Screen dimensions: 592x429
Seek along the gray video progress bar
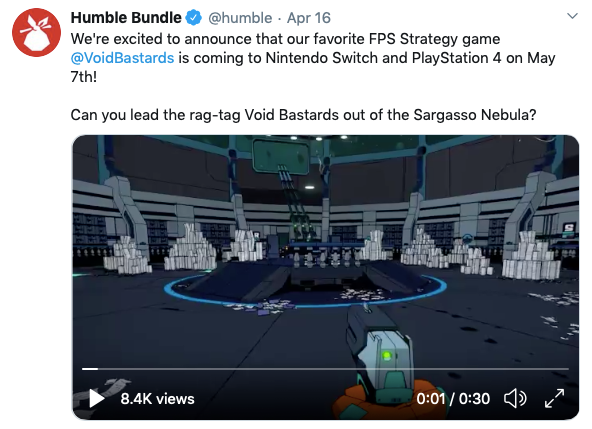pyautogui.click(x=325, y=369)
